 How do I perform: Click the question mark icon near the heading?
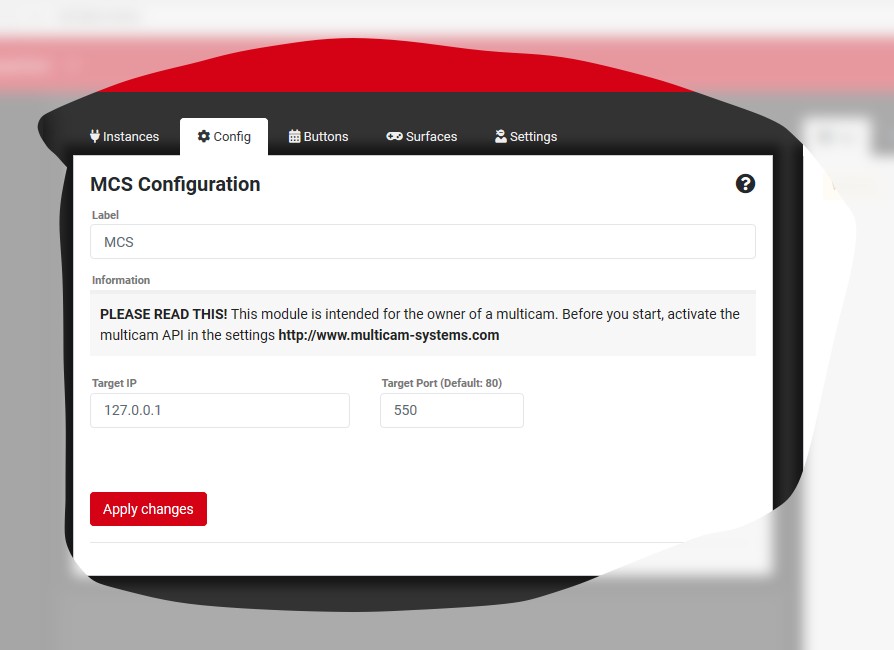pyautogui.click(x=745, y=184)
